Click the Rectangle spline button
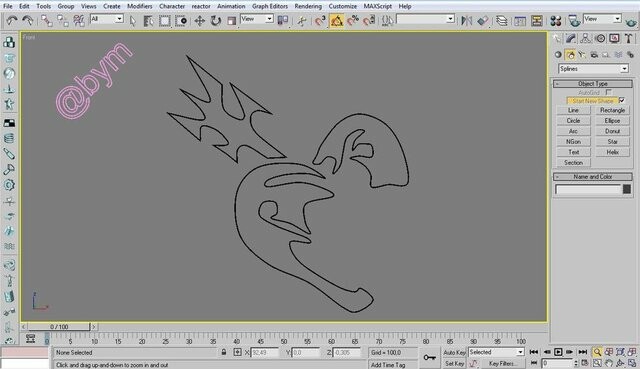The image size is (640, 369). coord(612,110)
